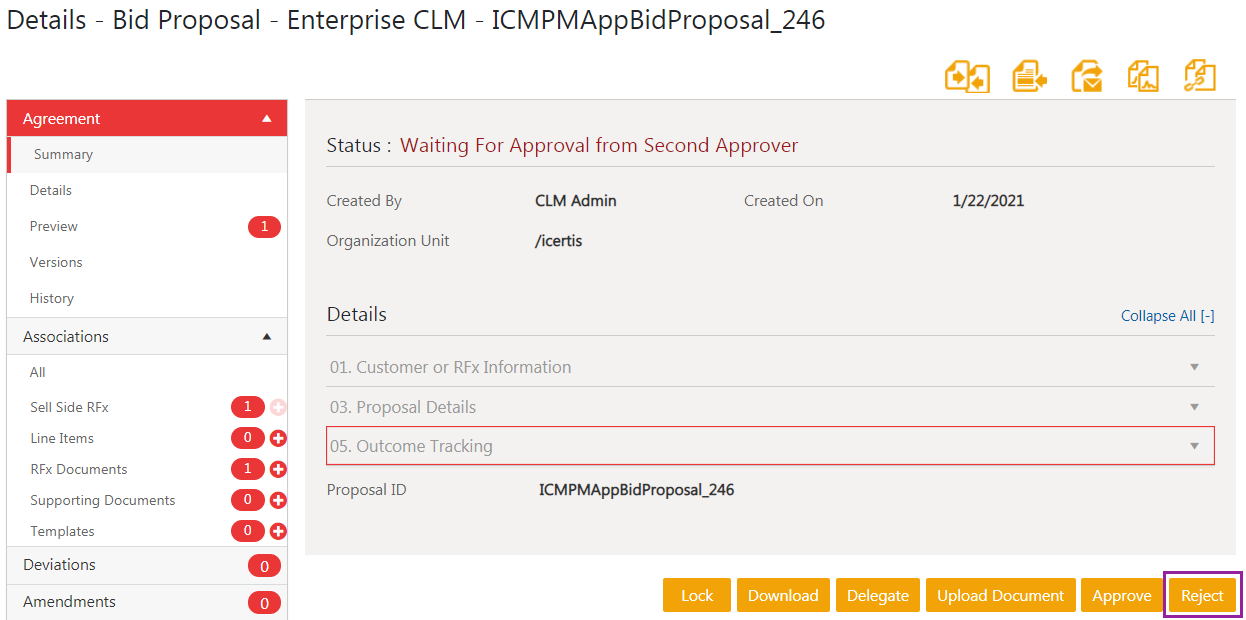Open Preview item in Agreement menu
Viewport: 1246px width, 620px height.
click(x=54, y=226)
